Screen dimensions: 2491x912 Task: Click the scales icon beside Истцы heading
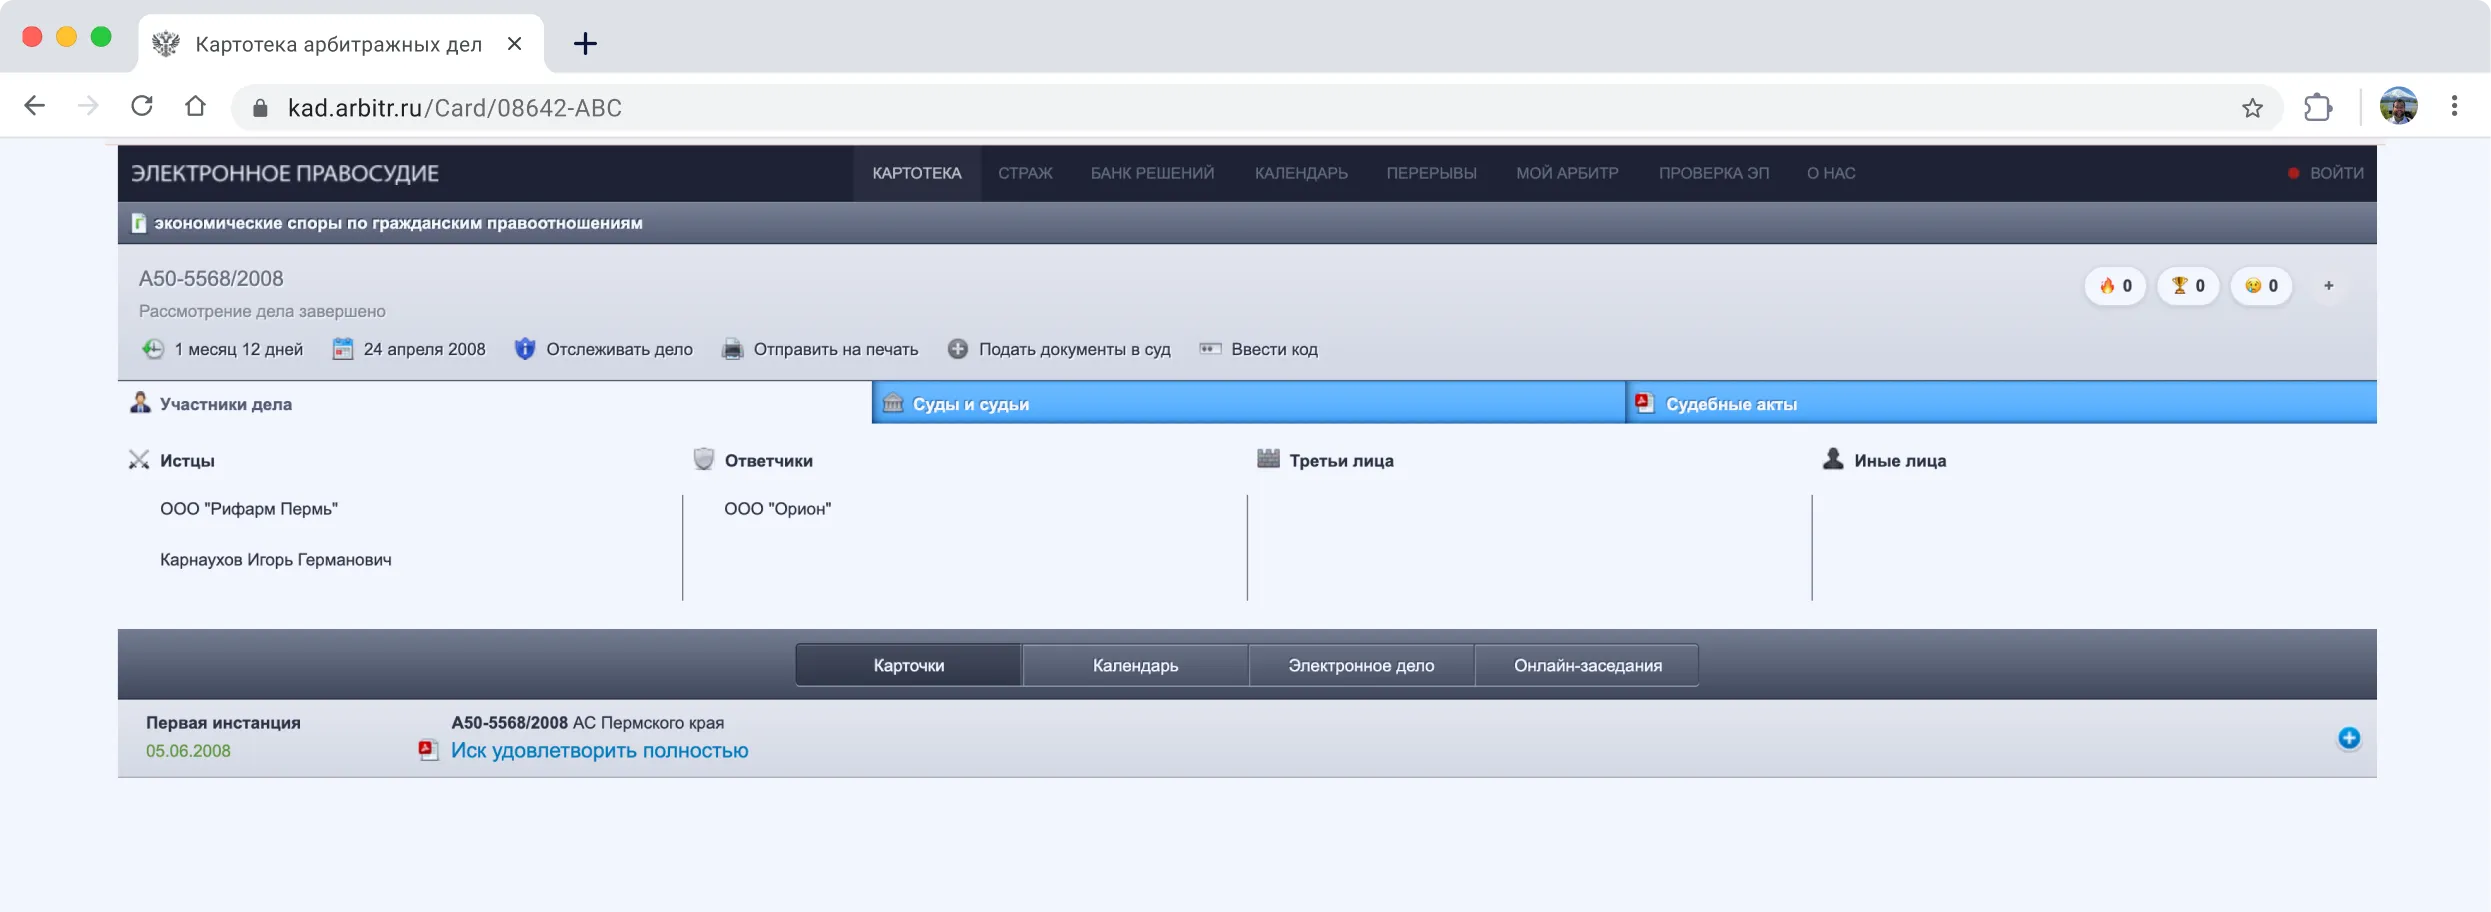coord(139,459)
